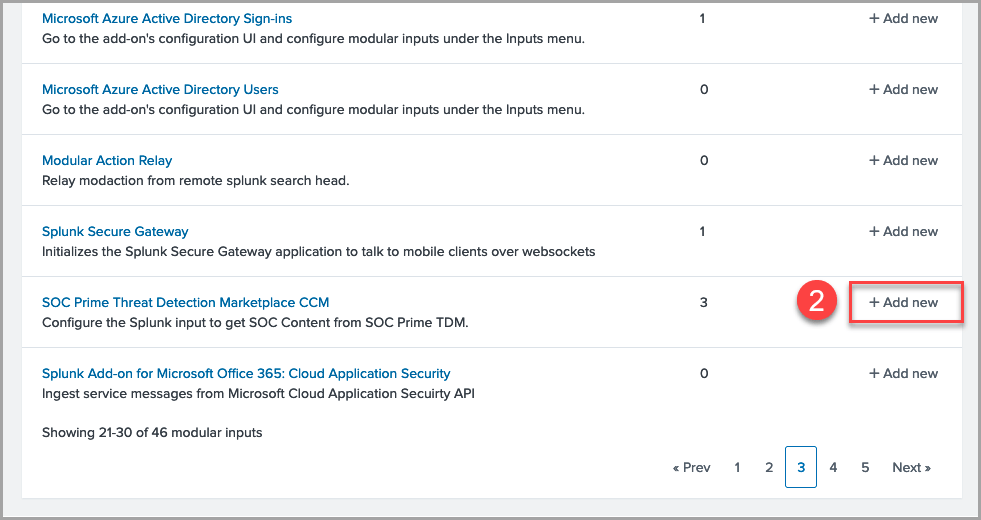
Task: Open Microsoft Azure Active Directory Users link
Action: point(160,89)
